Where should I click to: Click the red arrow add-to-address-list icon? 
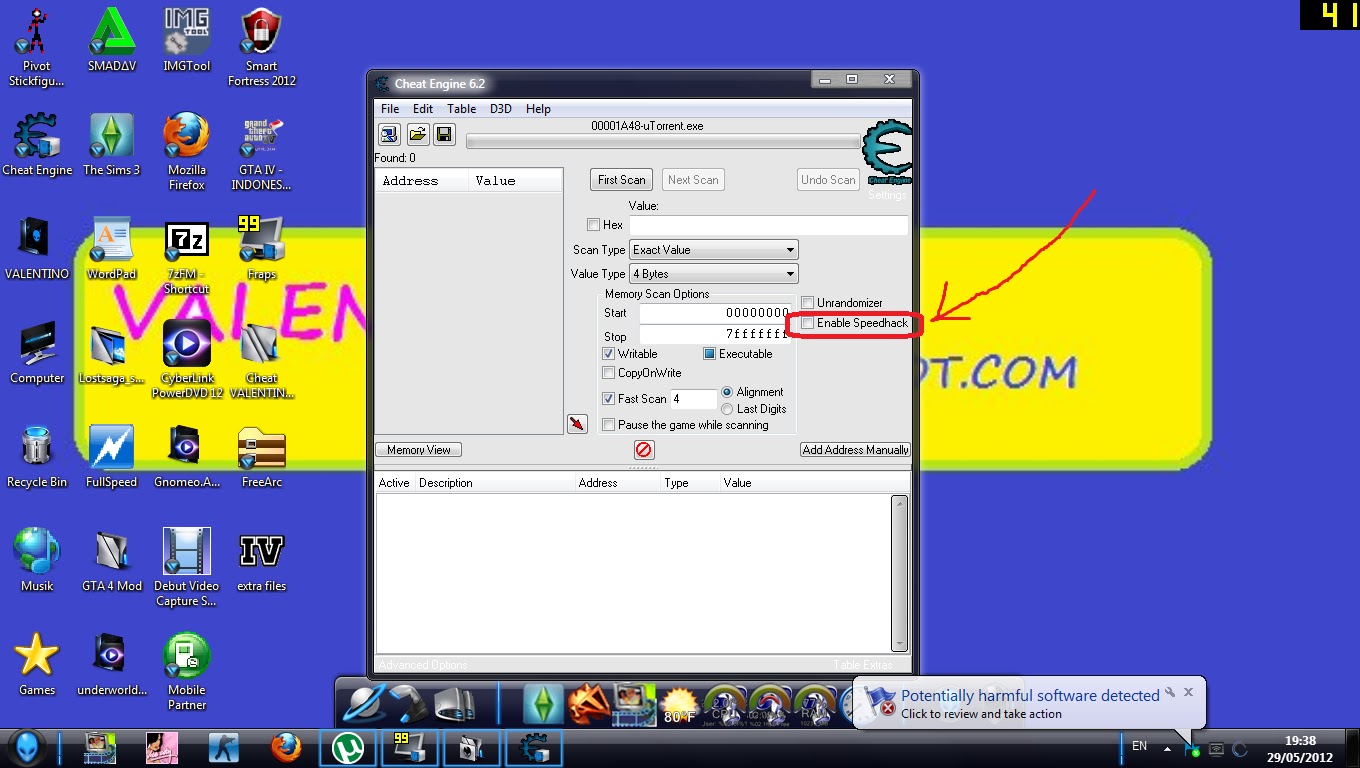(x=577, y=424)
